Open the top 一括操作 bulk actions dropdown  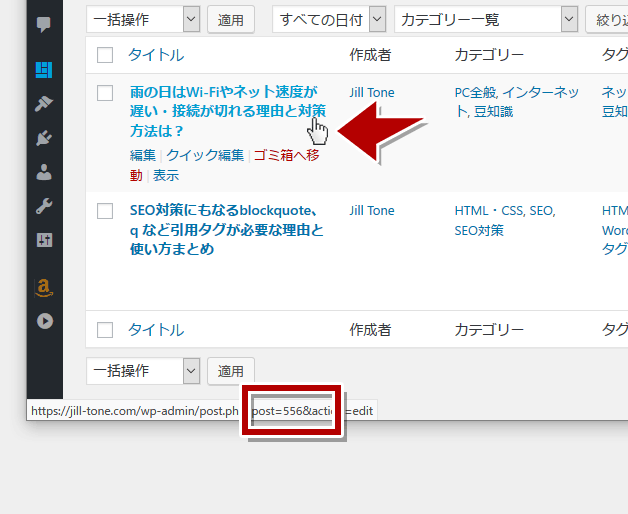click(143, 19)
